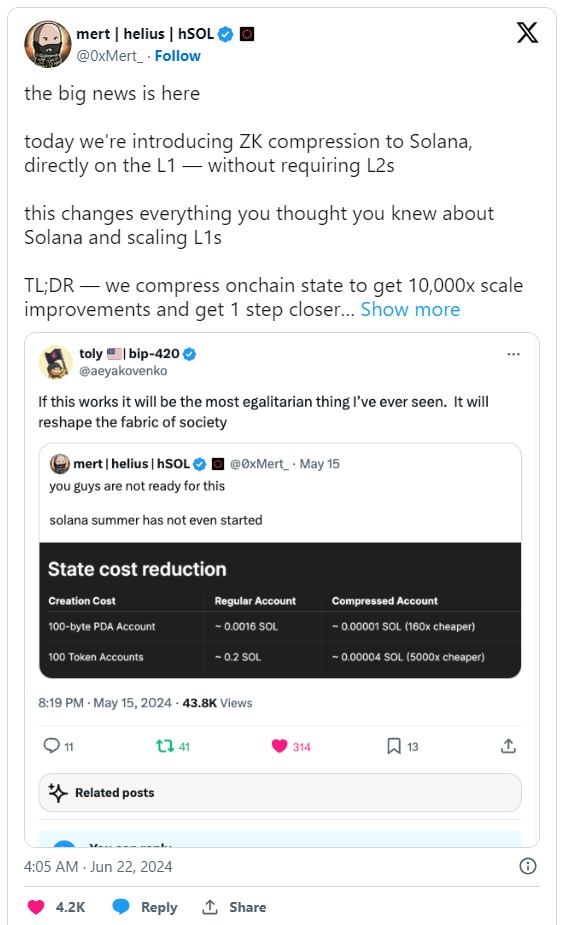Viewport: 567px width, 925px height.
Task: Like the quoted post with 314 likes
Action: [279, 746]
